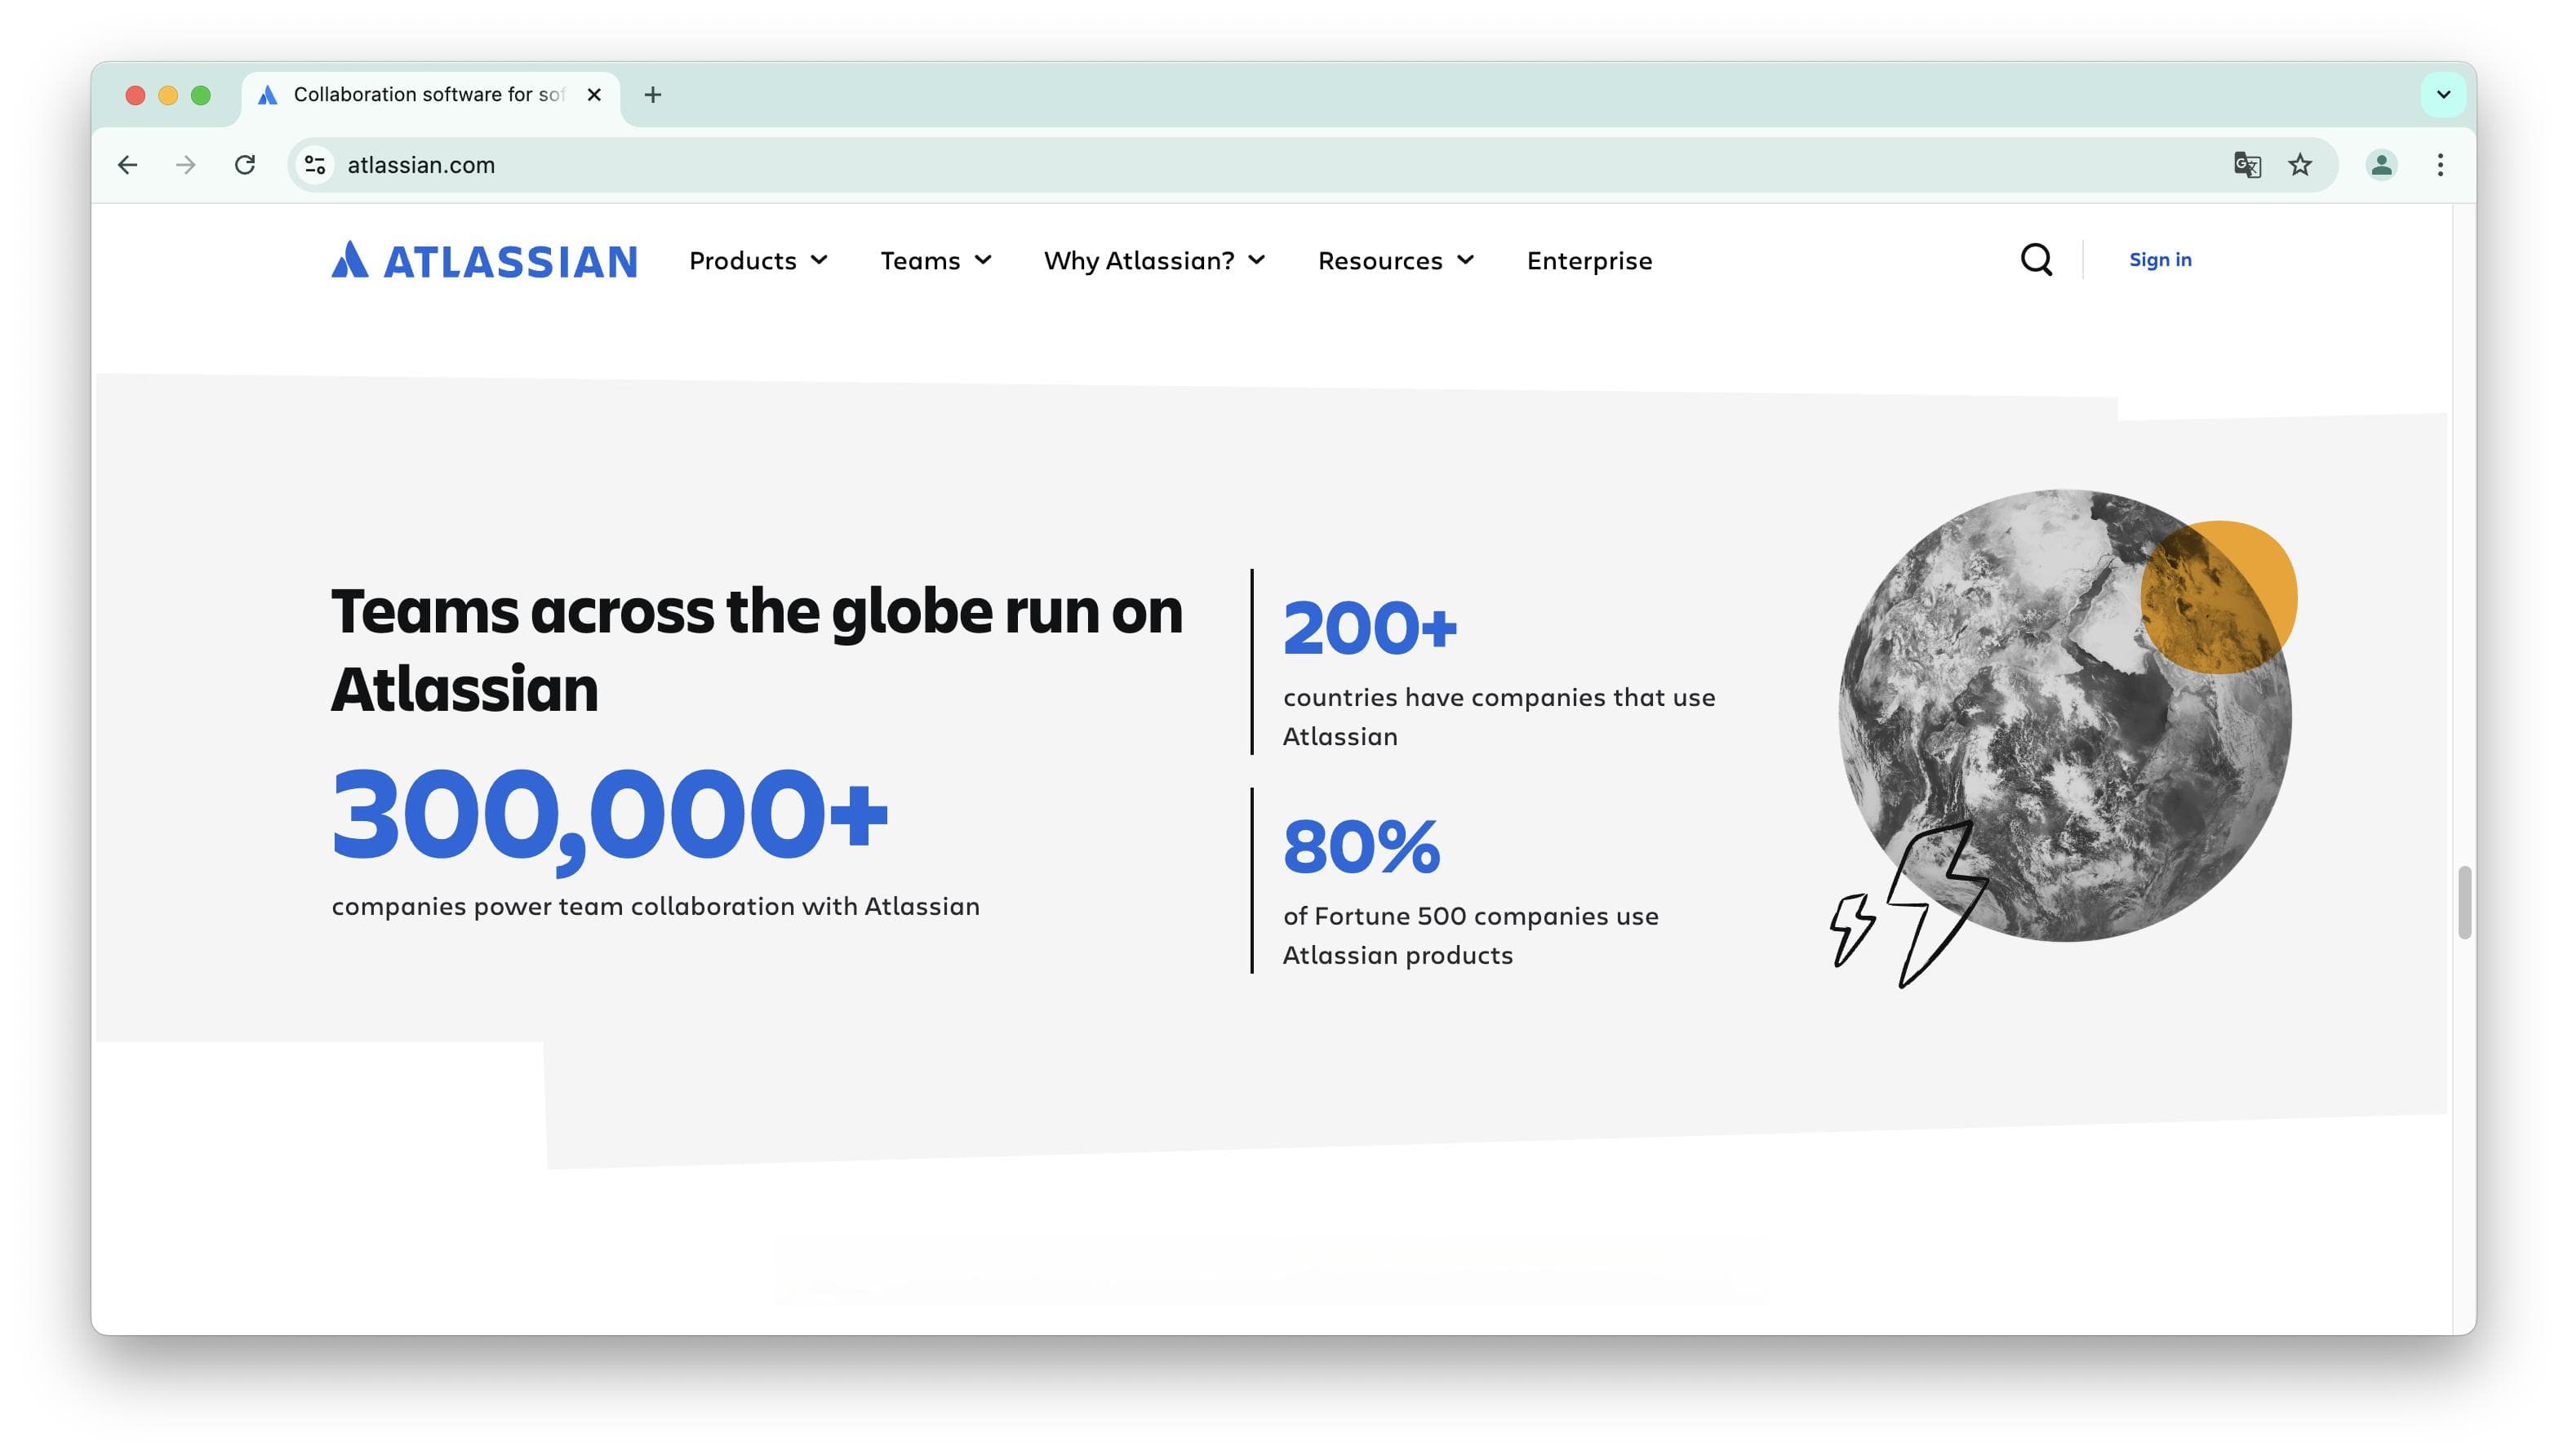Viewport: 2568px width, 1456px height.
Task: Expand the Resources dropdown menu
Action: pos(1396,261)
